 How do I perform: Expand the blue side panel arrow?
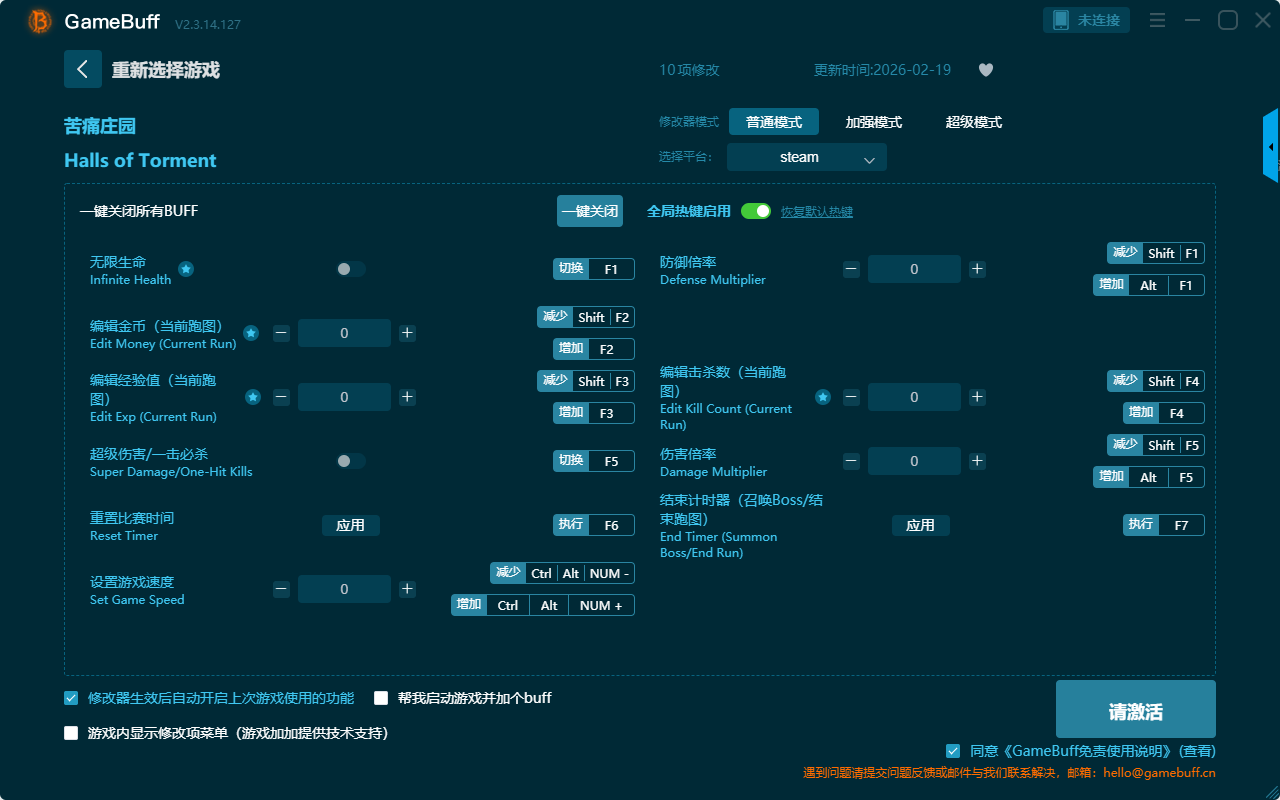tap(1271, 147)
